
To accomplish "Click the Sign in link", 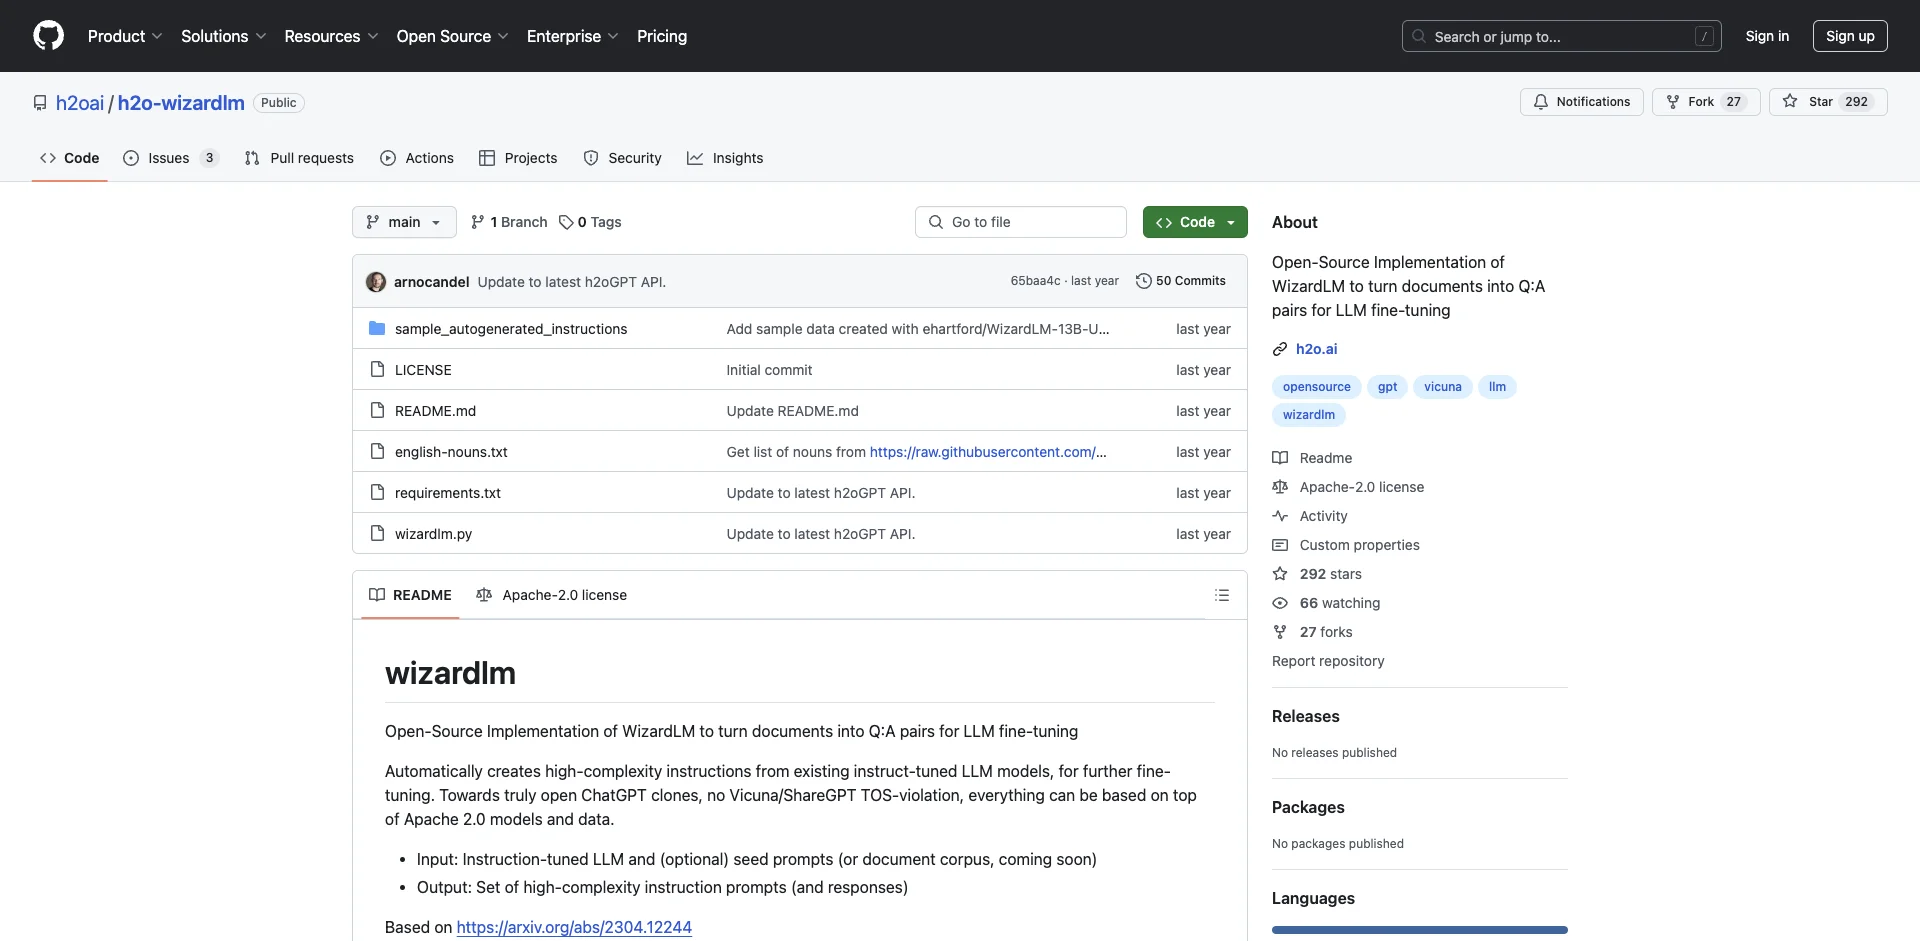I will coord(1767,36).
